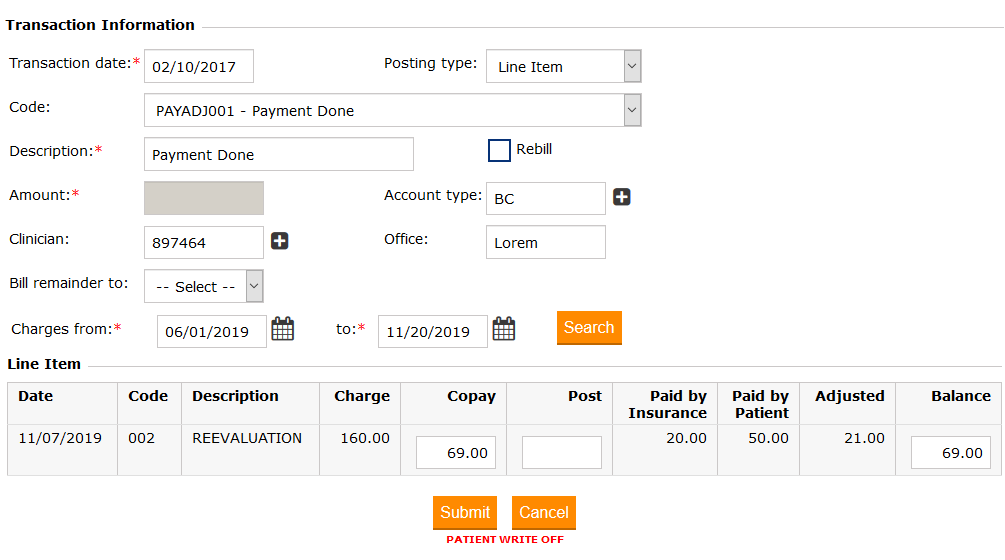Submit the transaction form

pos(465,512)
